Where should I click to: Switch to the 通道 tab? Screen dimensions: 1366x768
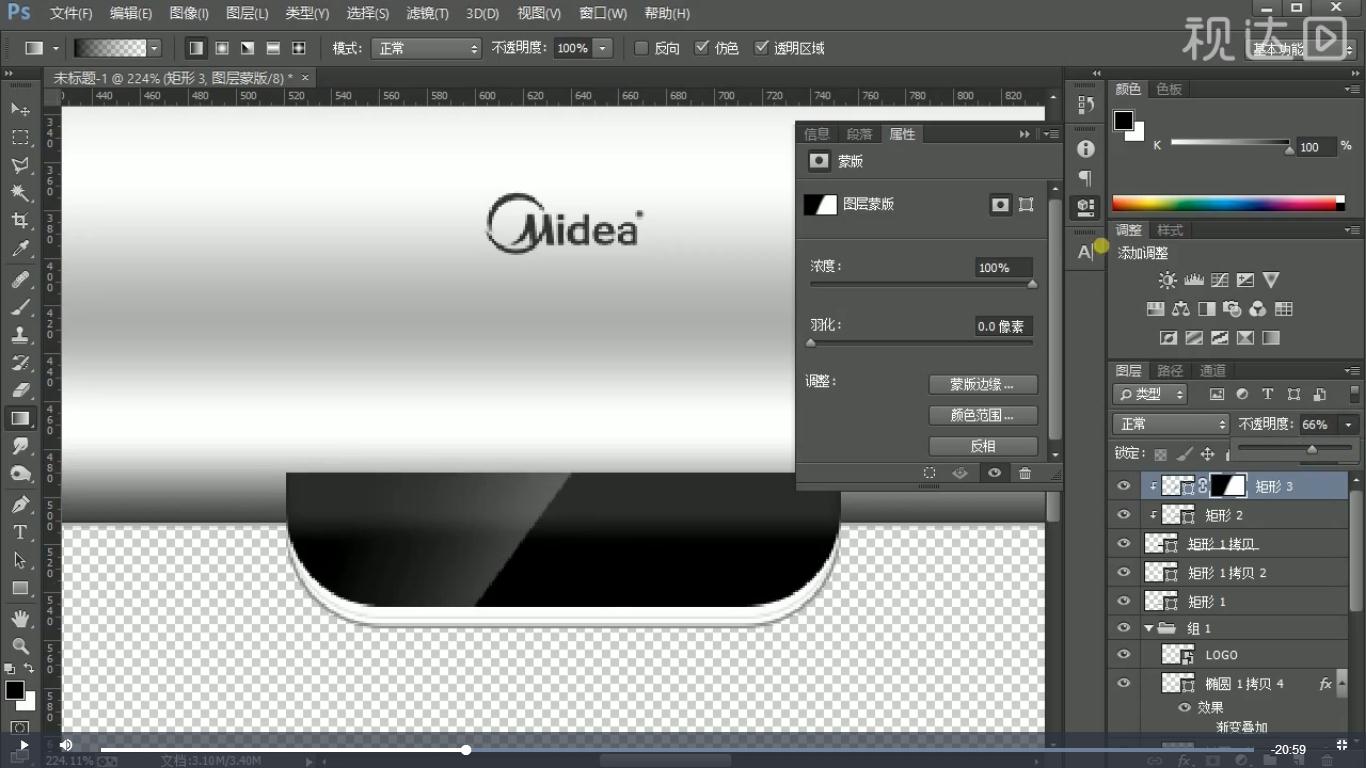tap(1212, 371)
